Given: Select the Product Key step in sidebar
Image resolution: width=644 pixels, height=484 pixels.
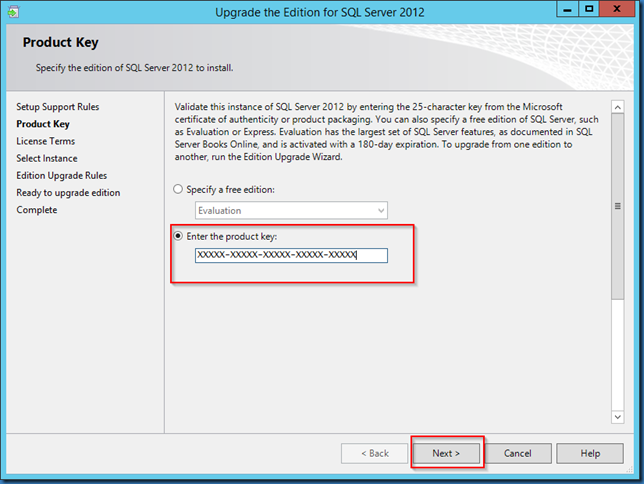Looking at the screenshot, I should coord(43,124).
